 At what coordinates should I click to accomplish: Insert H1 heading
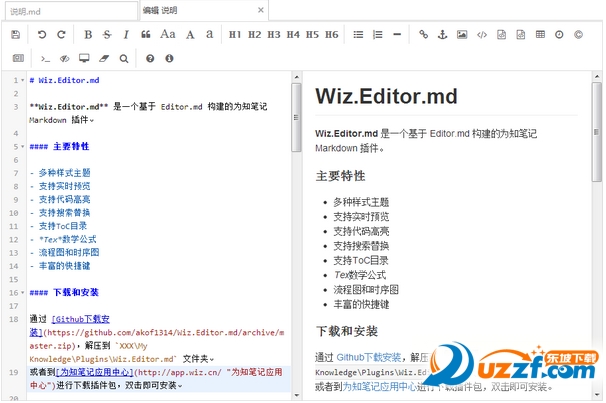[235, 35]
